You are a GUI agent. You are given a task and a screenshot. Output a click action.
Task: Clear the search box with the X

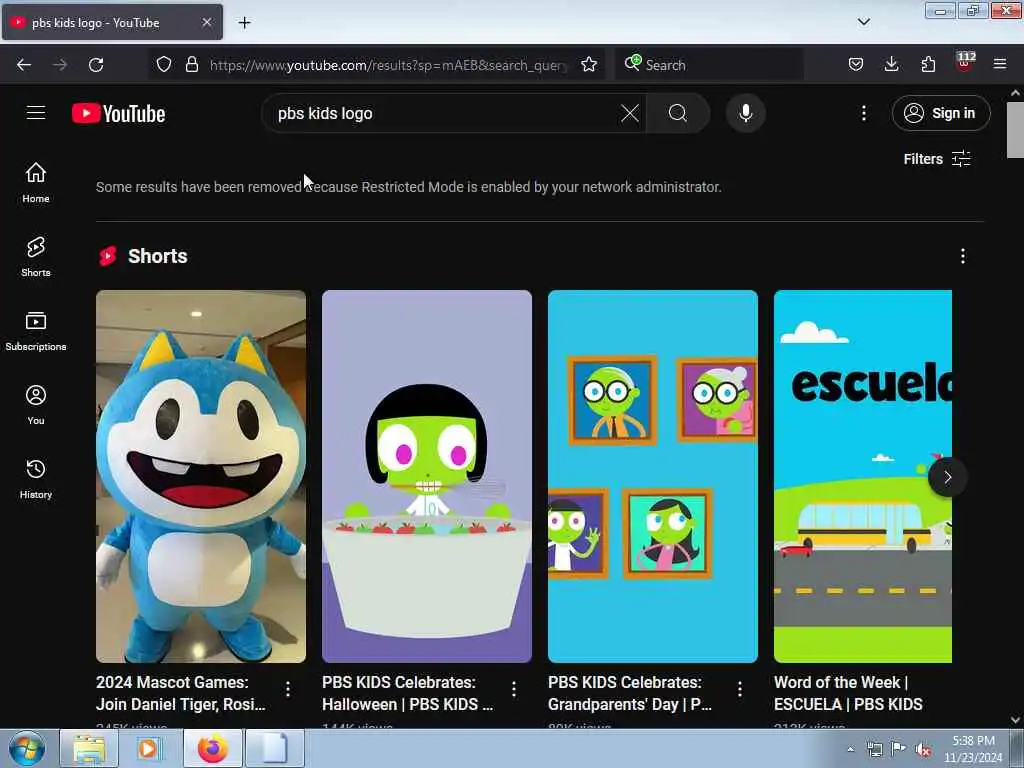[x=630, y=113]
